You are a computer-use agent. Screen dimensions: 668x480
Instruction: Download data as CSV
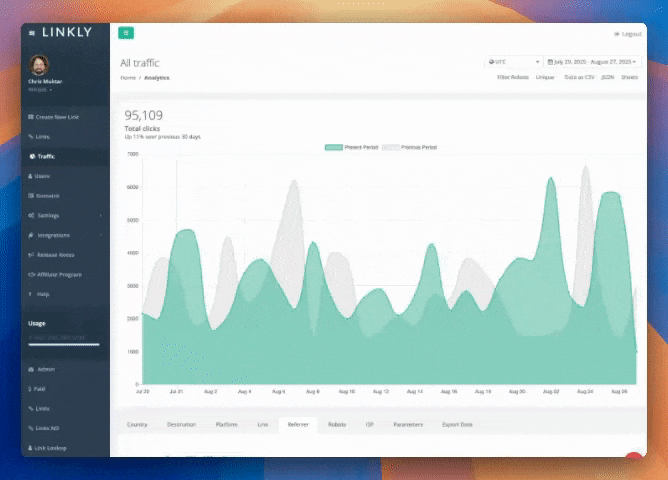click(577, 77)
